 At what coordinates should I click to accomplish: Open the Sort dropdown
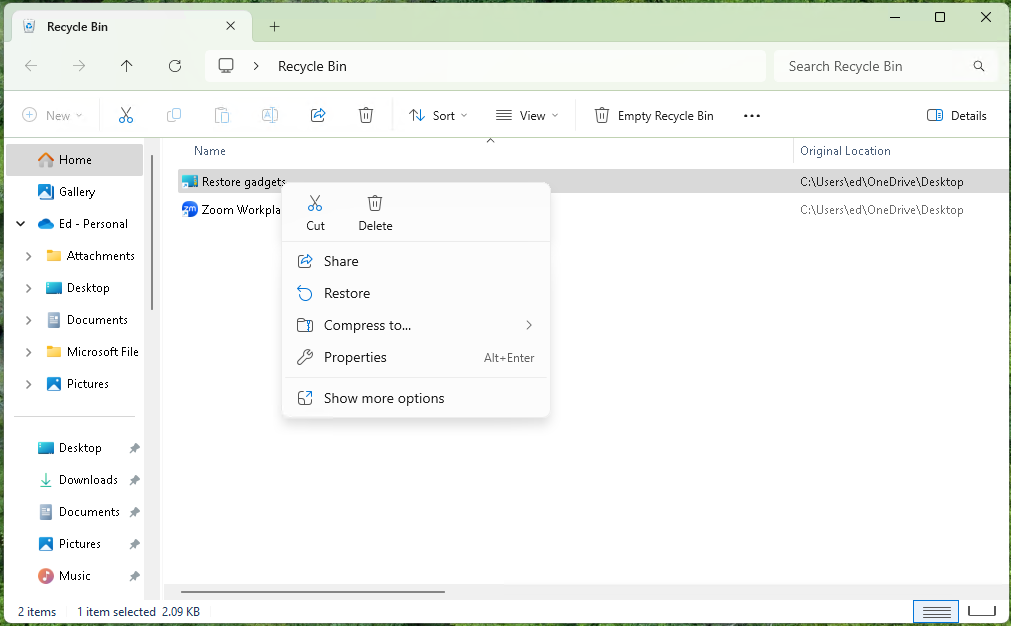click(x=438, y=115)
